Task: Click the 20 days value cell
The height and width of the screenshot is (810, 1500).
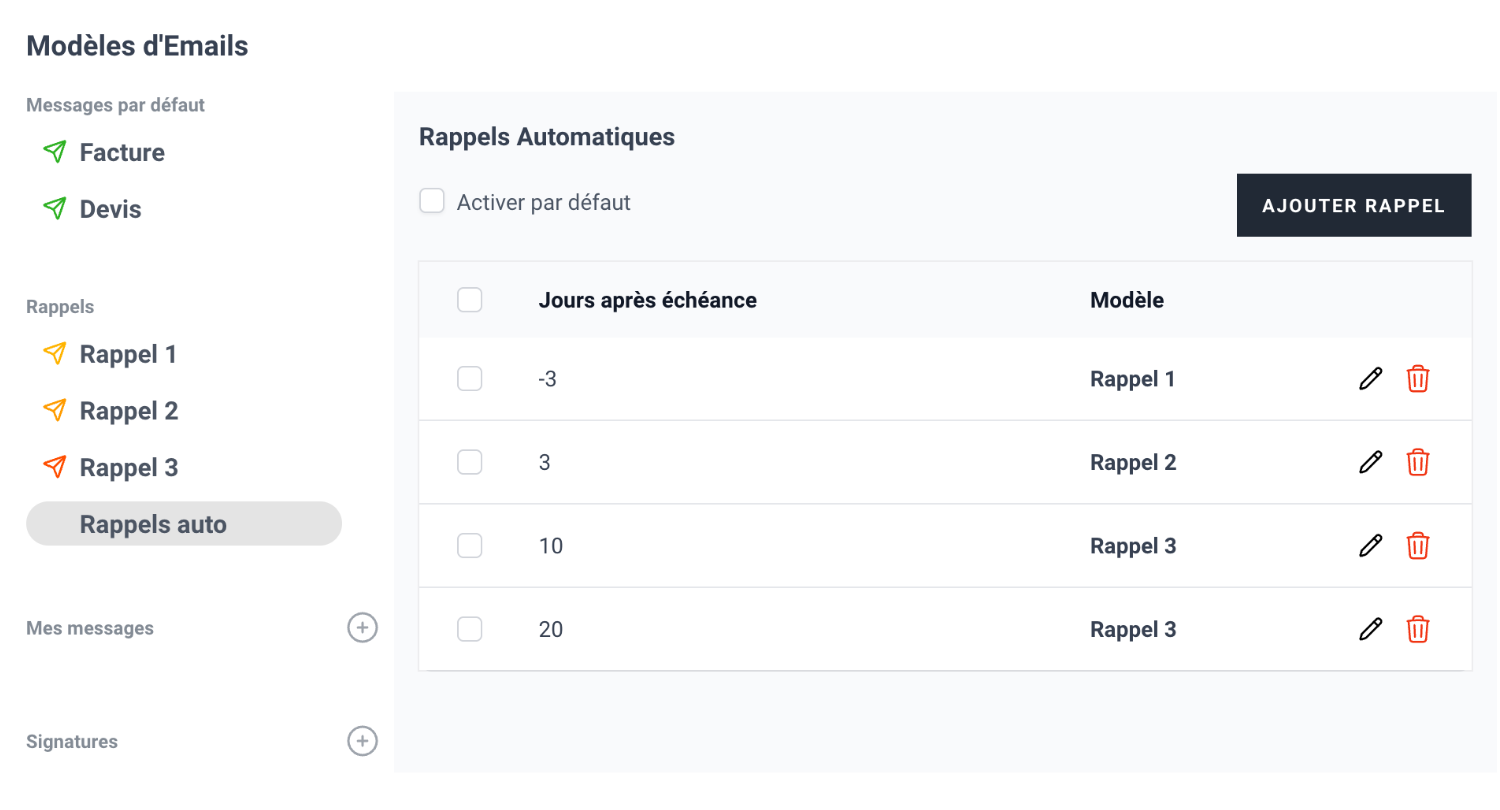Action: coord(551,629)
